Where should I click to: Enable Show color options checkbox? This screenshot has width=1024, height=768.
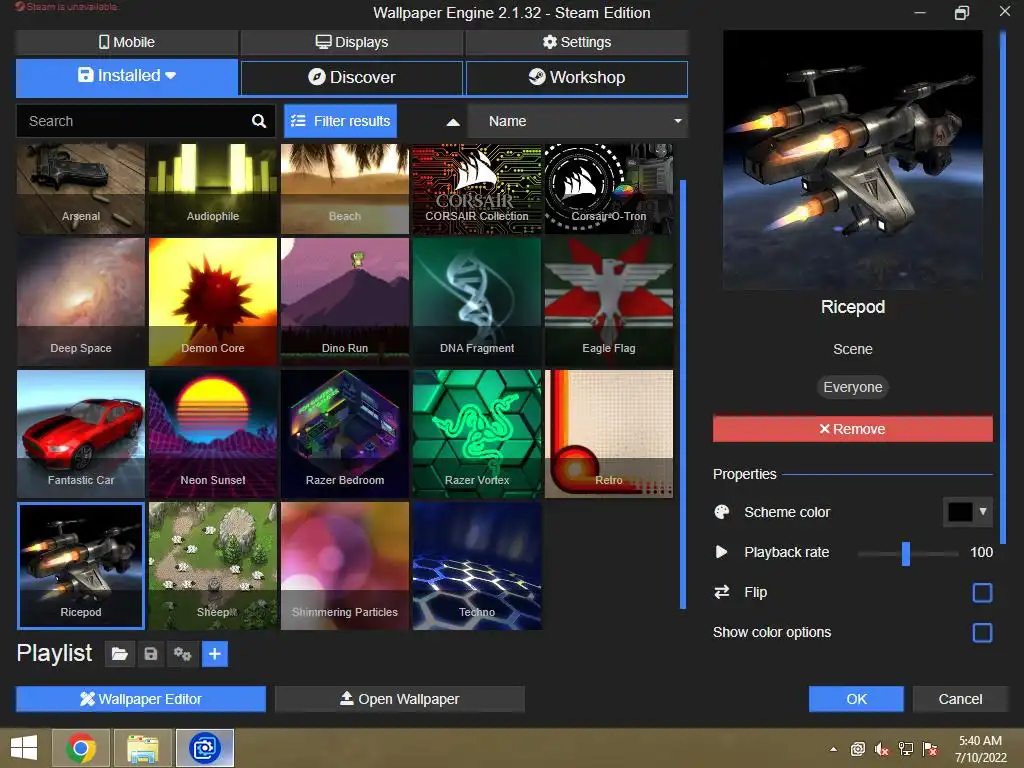(x=982, y=633)
